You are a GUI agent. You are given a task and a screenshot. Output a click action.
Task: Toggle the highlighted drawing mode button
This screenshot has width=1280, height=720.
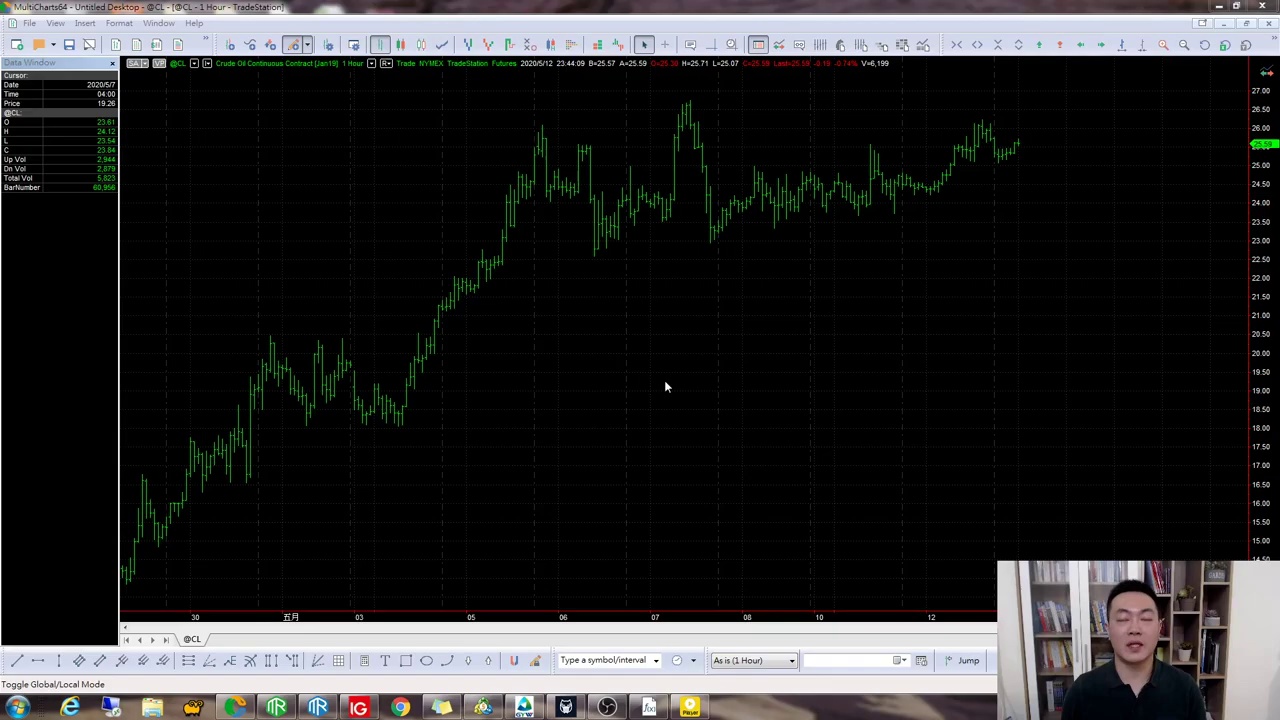(x=293, y=45)
